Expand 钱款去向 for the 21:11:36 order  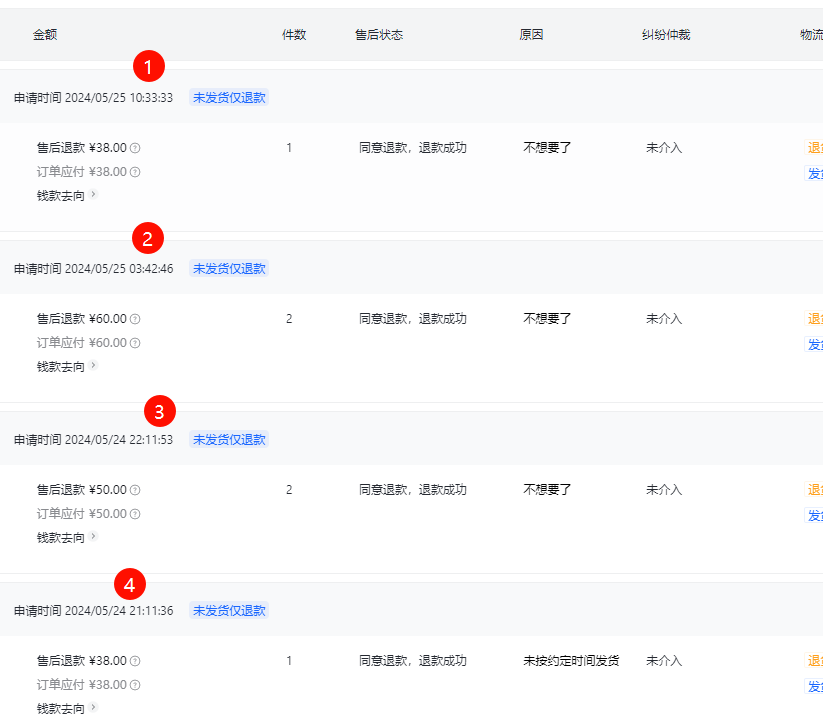(93, 707)
